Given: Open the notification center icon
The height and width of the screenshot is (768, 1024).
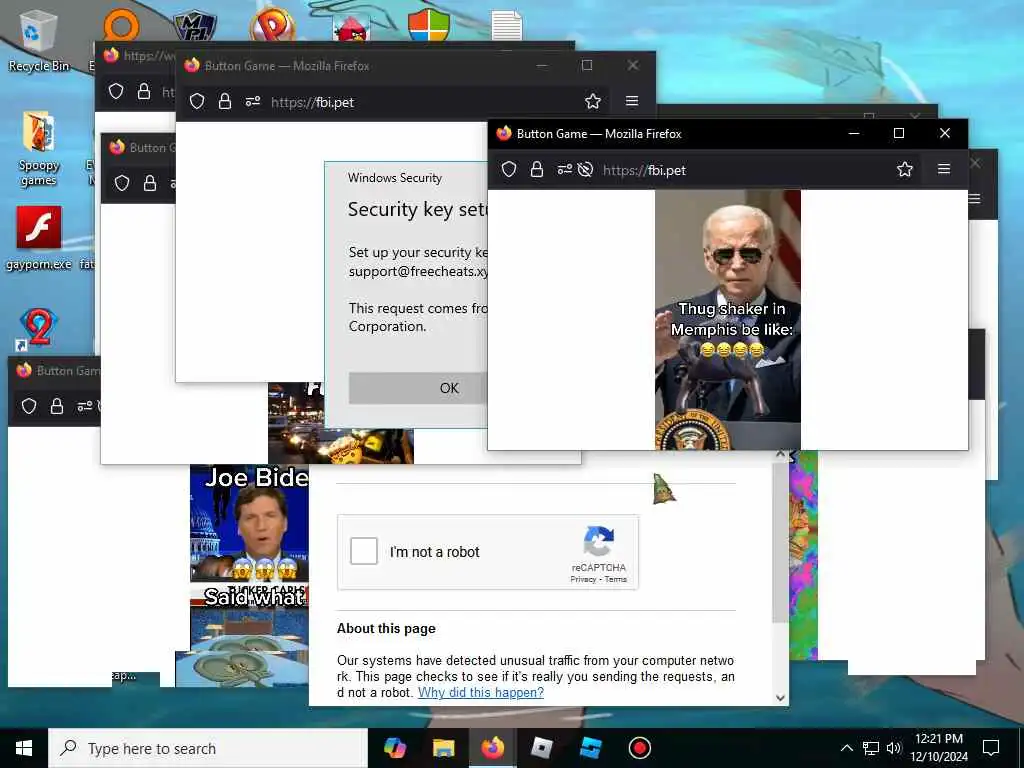Looking at the screenshot, I should point(991,748).
